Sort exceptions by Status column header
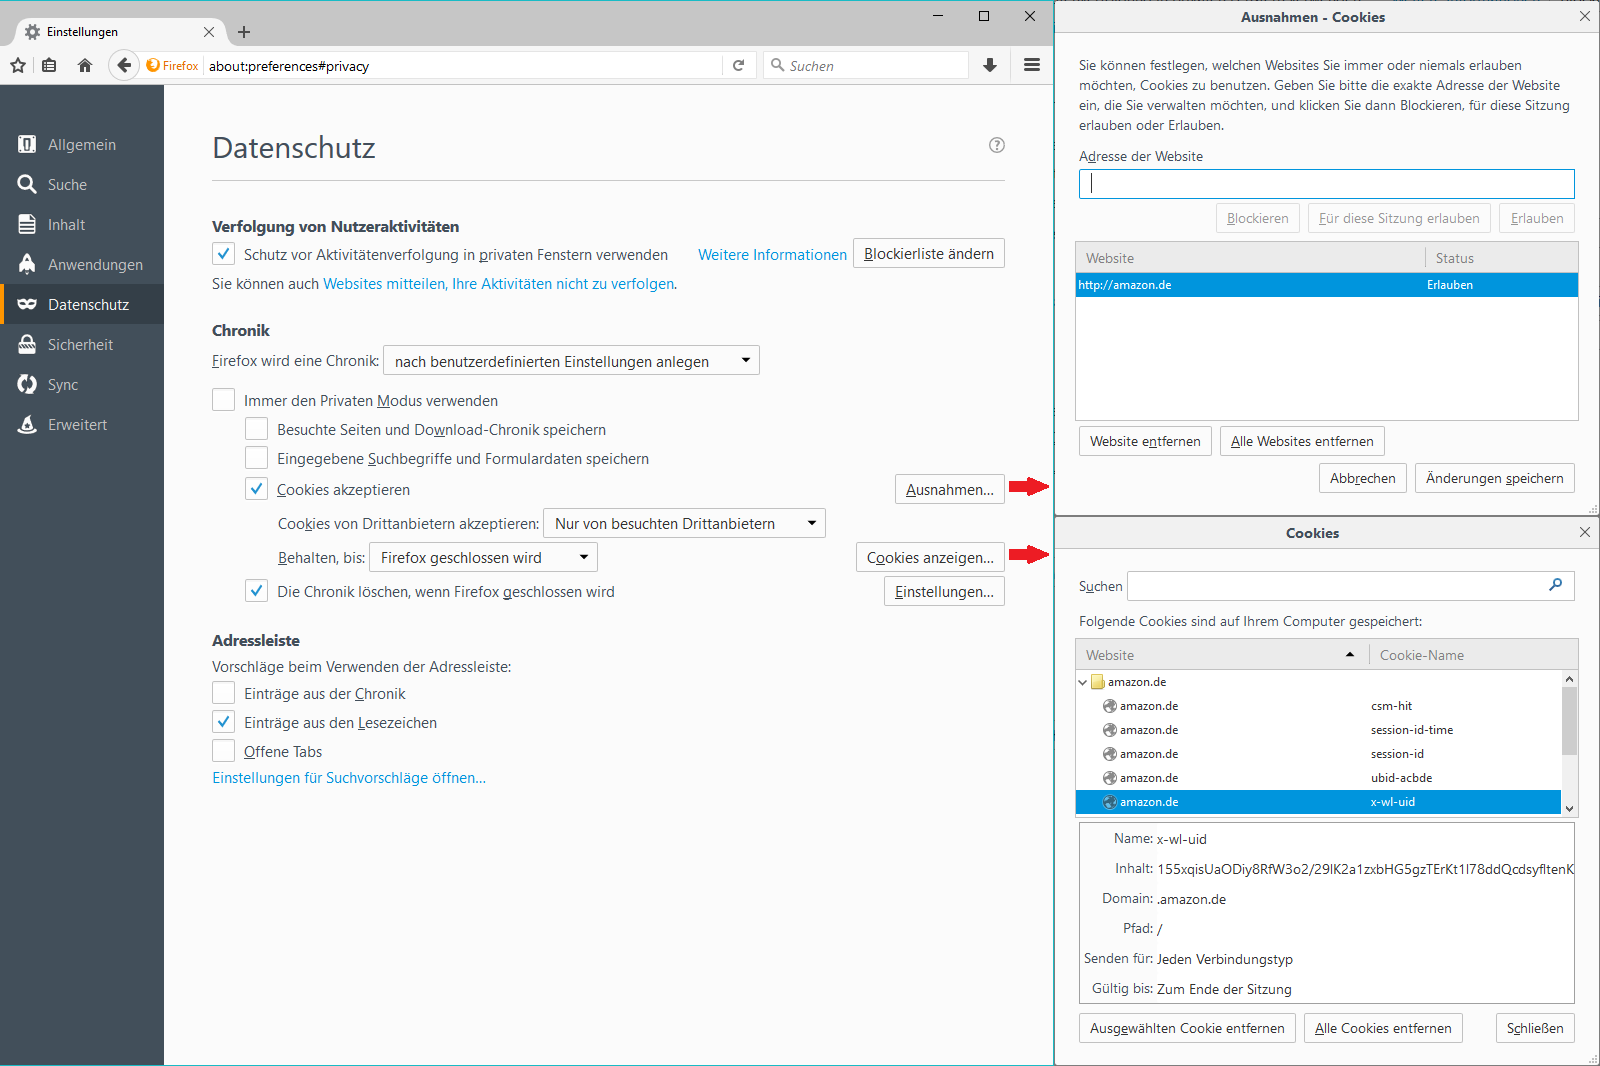Viewport: 1600px width, 1066px height. coord(1501,258)
